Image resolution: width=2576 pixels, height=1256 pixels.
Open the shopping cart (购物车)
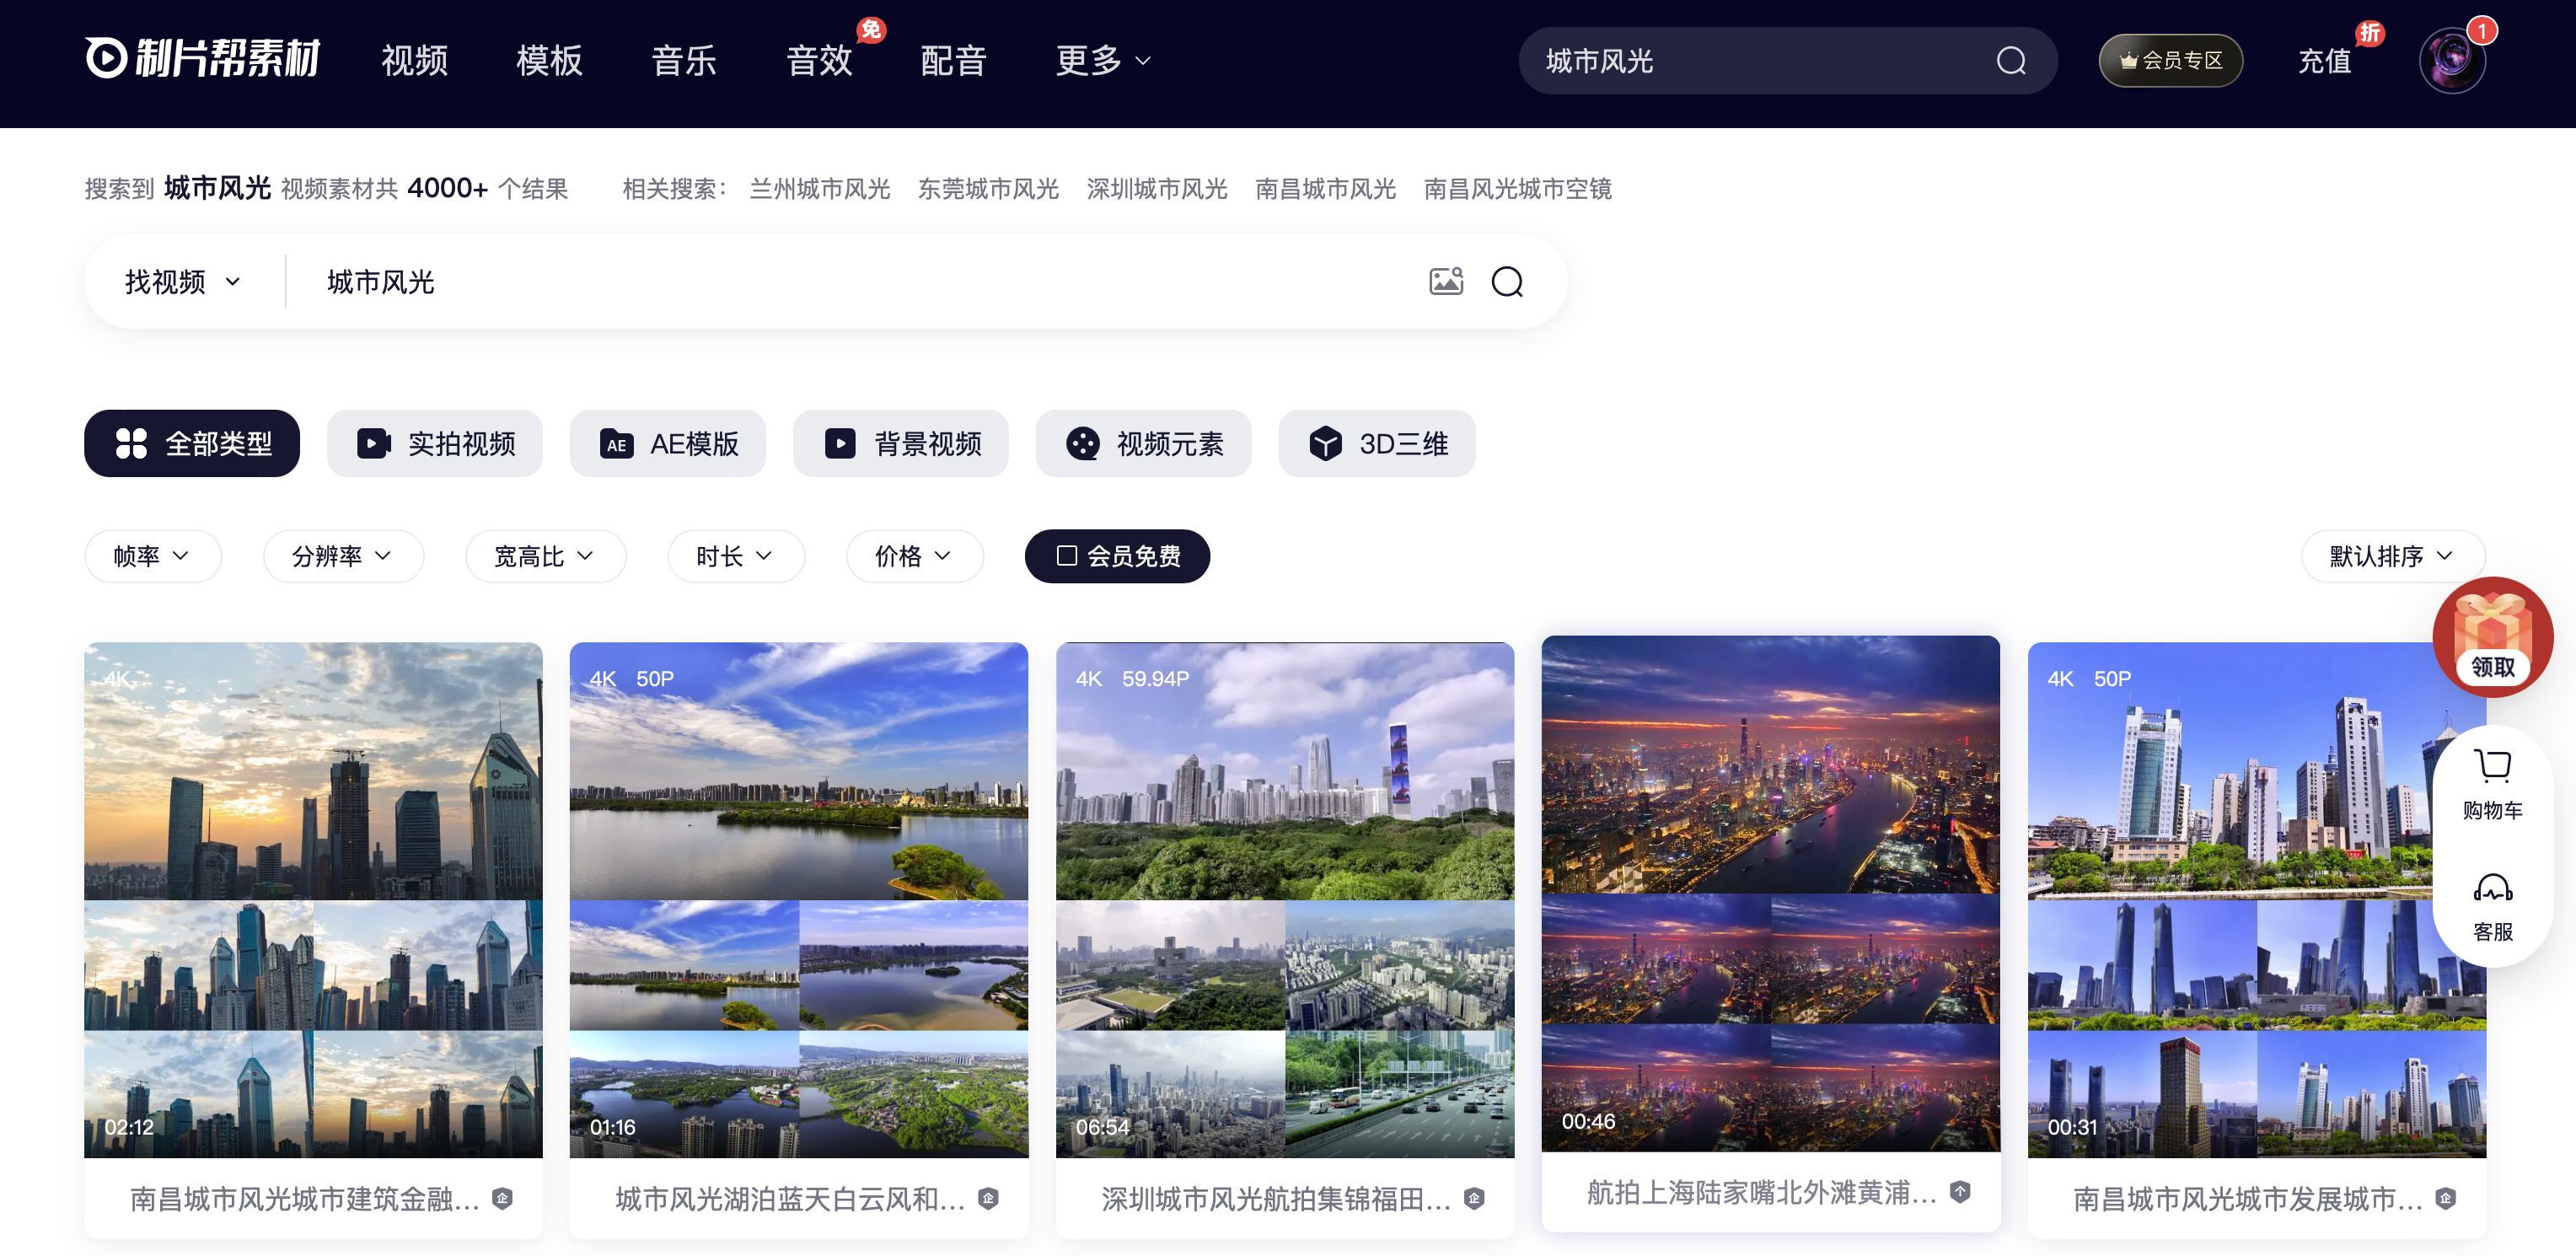2492,784
